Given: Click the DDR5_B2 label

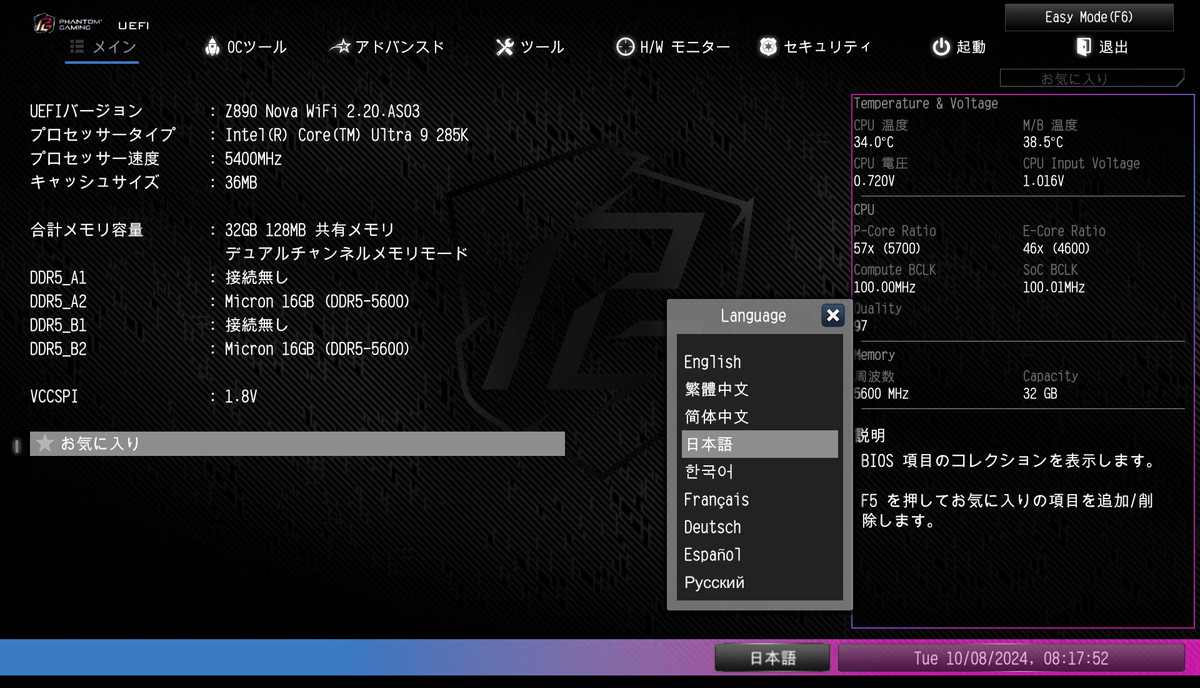Looking at the screenshot, I should click(x=58, y=350).
